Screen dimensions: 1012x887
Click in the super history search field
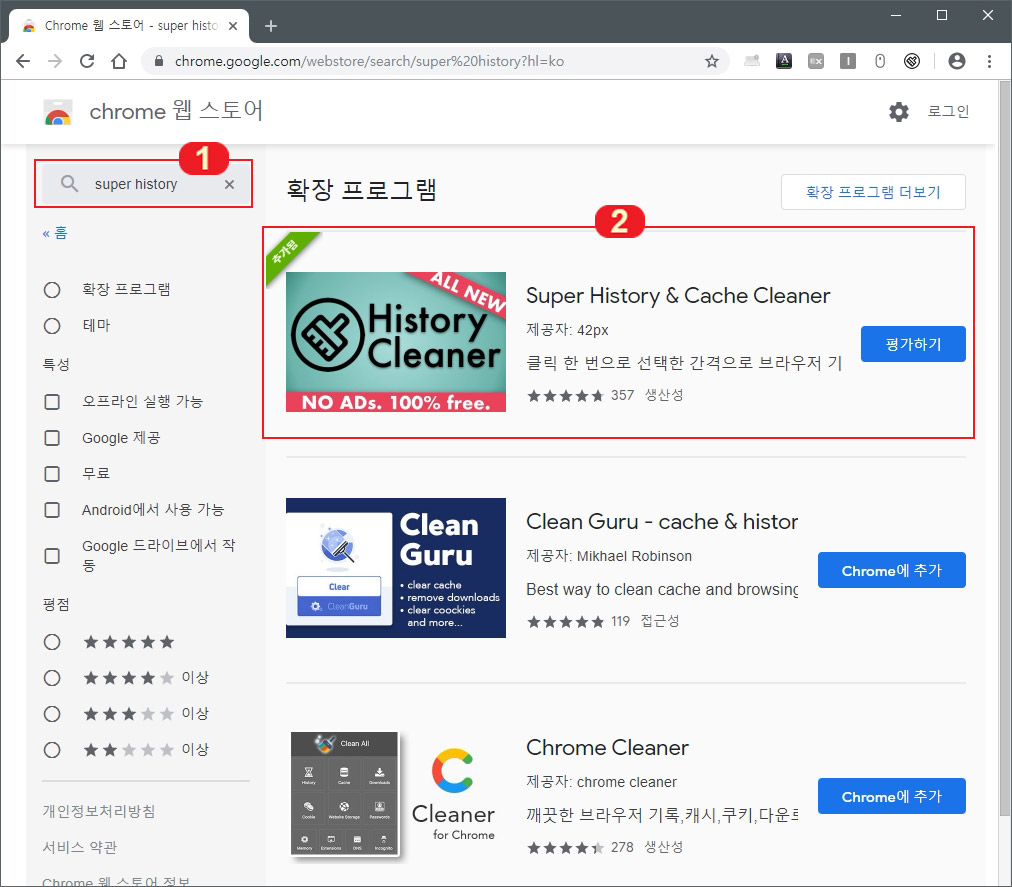click(x=145, y=184)
